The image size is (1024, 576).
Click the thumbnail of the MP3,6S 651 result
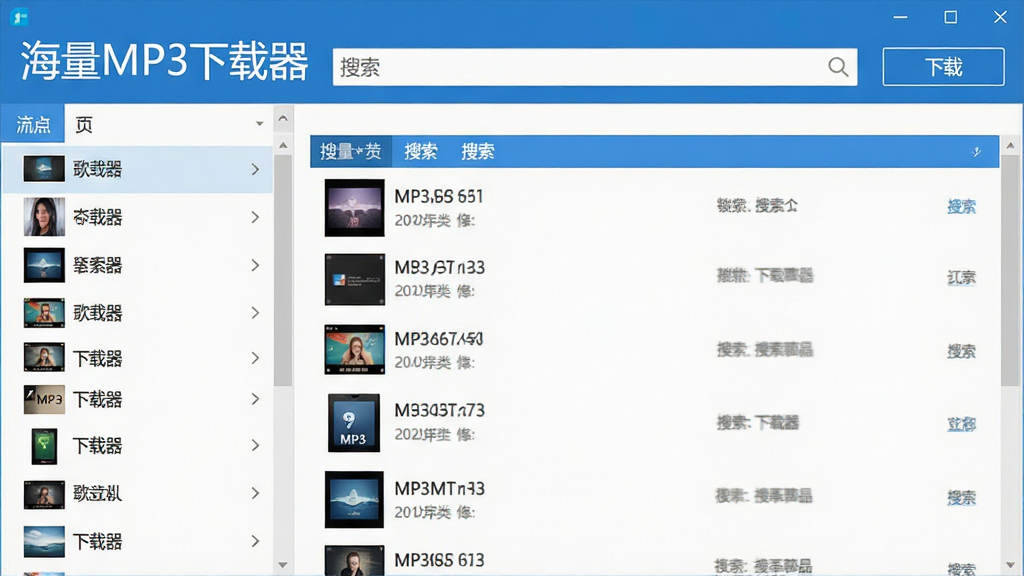click(355, 208)
